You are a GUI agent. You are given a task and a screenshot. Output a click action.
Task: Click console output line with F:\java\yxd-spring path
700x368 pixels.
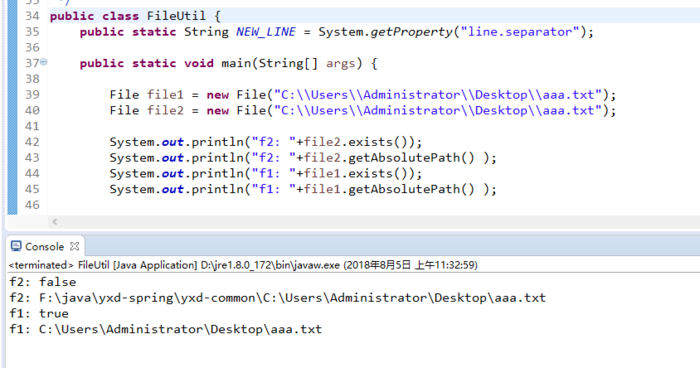[x=277, y=298]
